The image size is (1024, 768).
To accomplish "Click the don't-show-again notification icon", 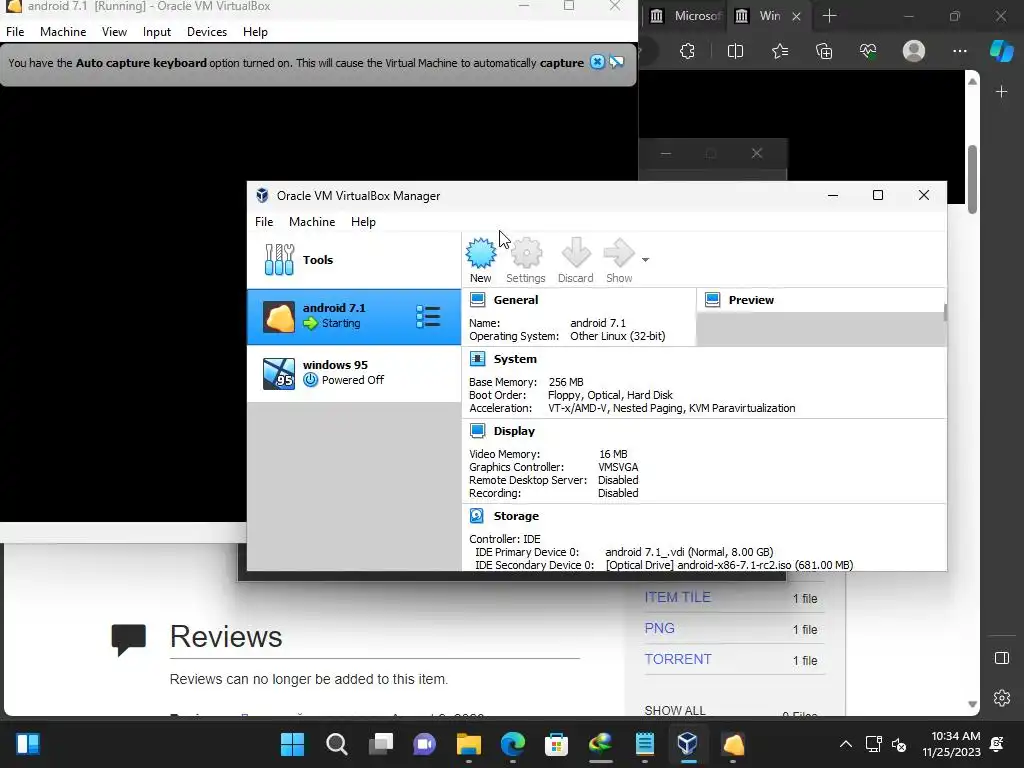I will pyautogui.click(x=616, y=62).
